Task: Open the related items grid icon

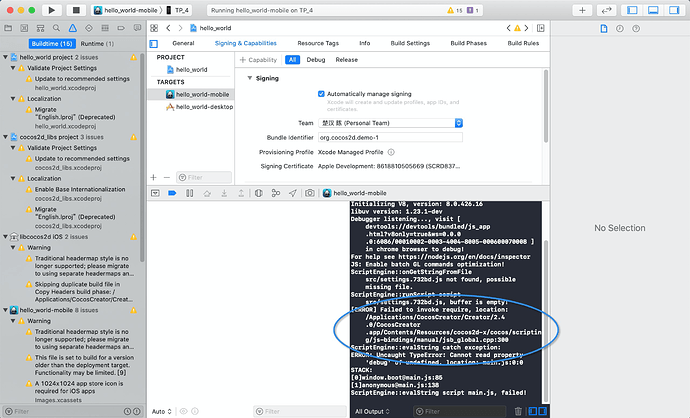Action: tap(154, 28)
